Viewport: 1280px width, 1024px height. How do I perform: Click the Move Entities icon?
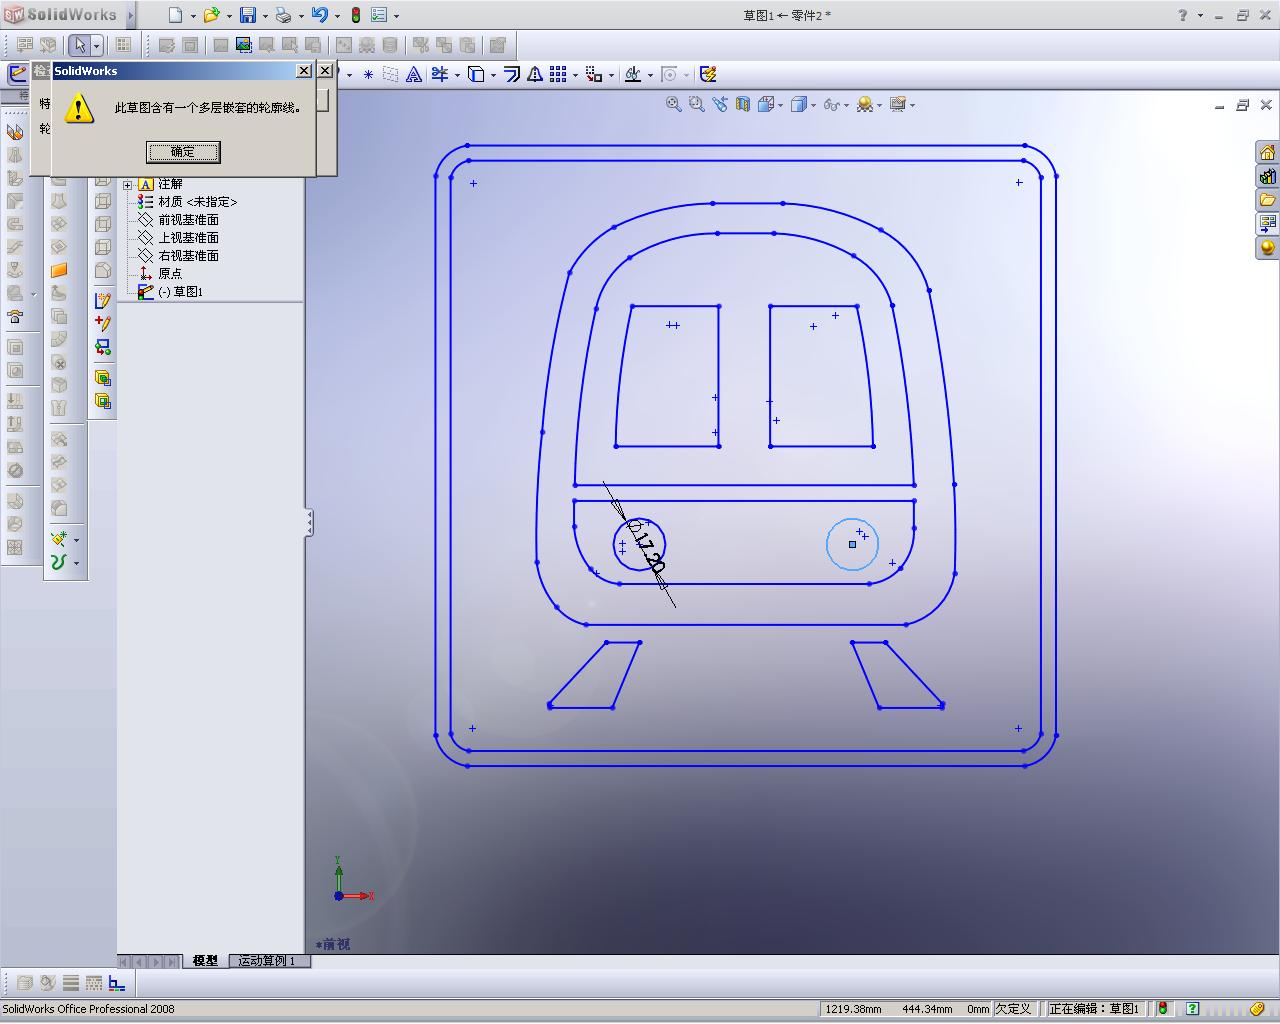[x=594, y=74]
